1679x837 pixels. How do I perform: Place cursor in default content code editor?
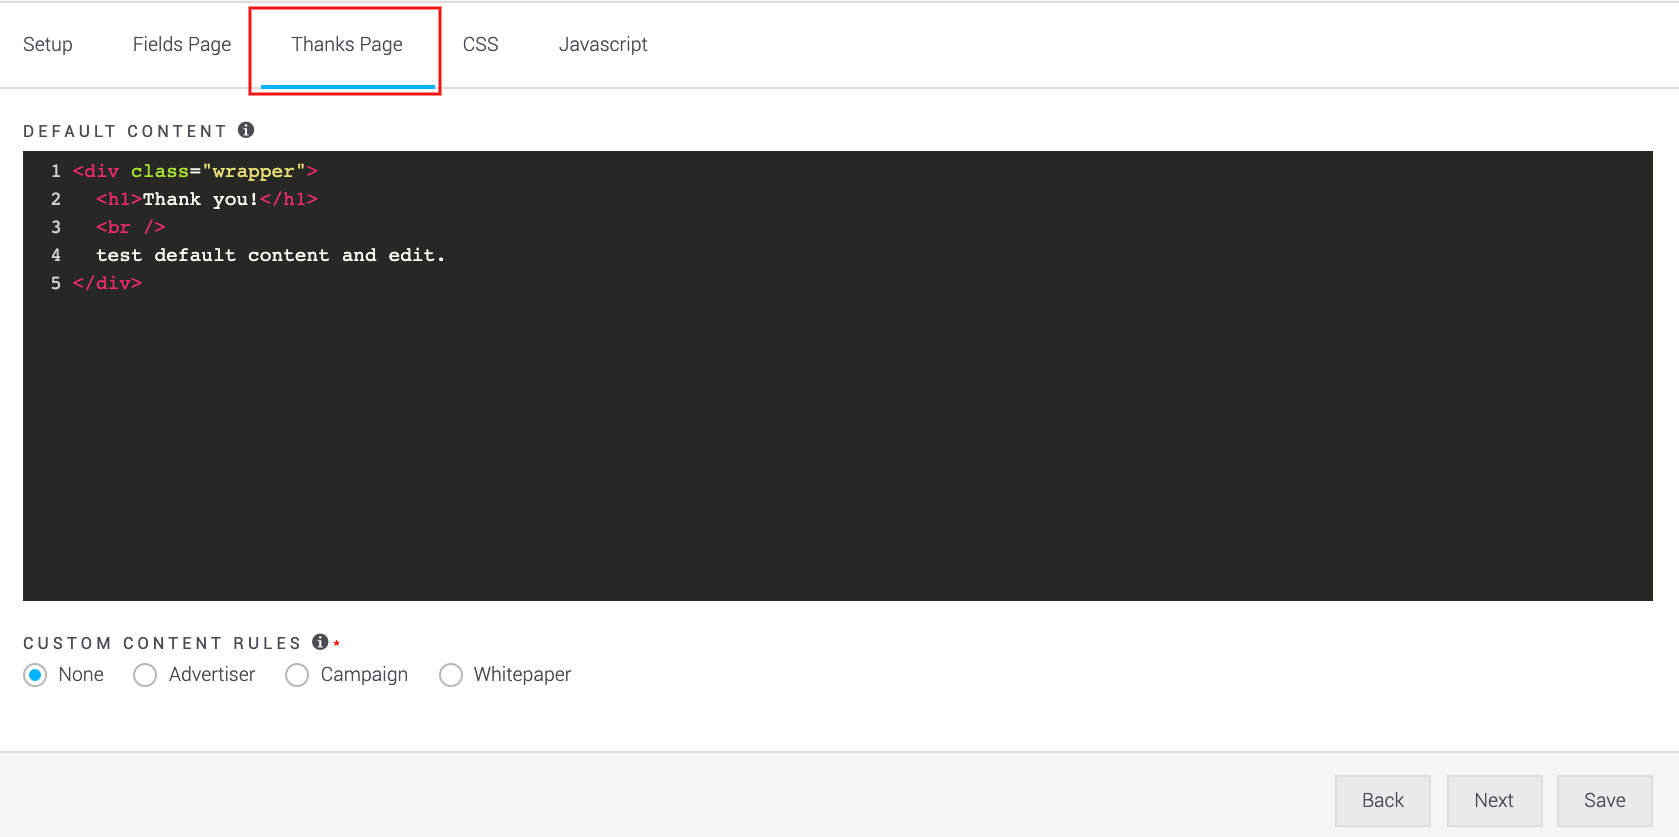coord(838,376)
